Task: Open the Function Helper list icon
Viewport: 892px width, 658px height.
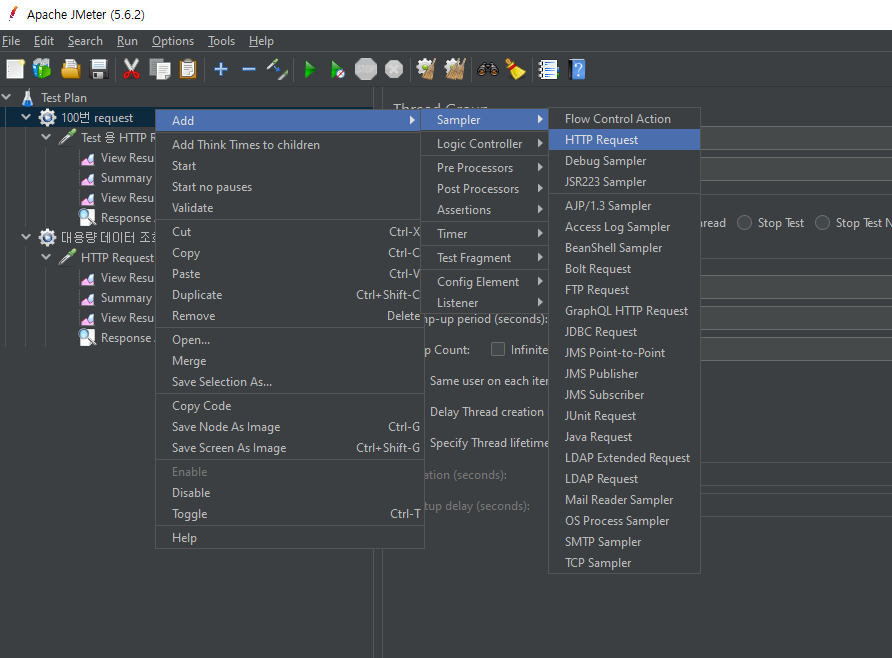Action: pos(548,69)
